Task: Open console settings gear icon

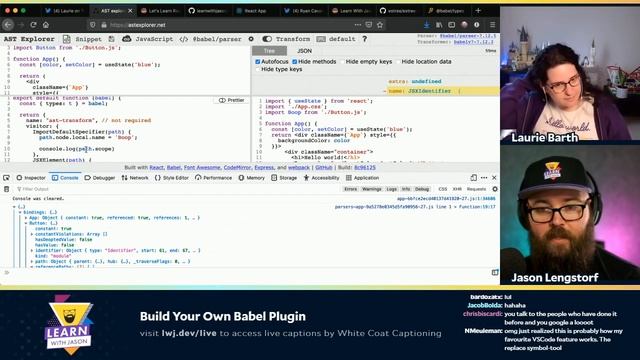Action: 495,189
